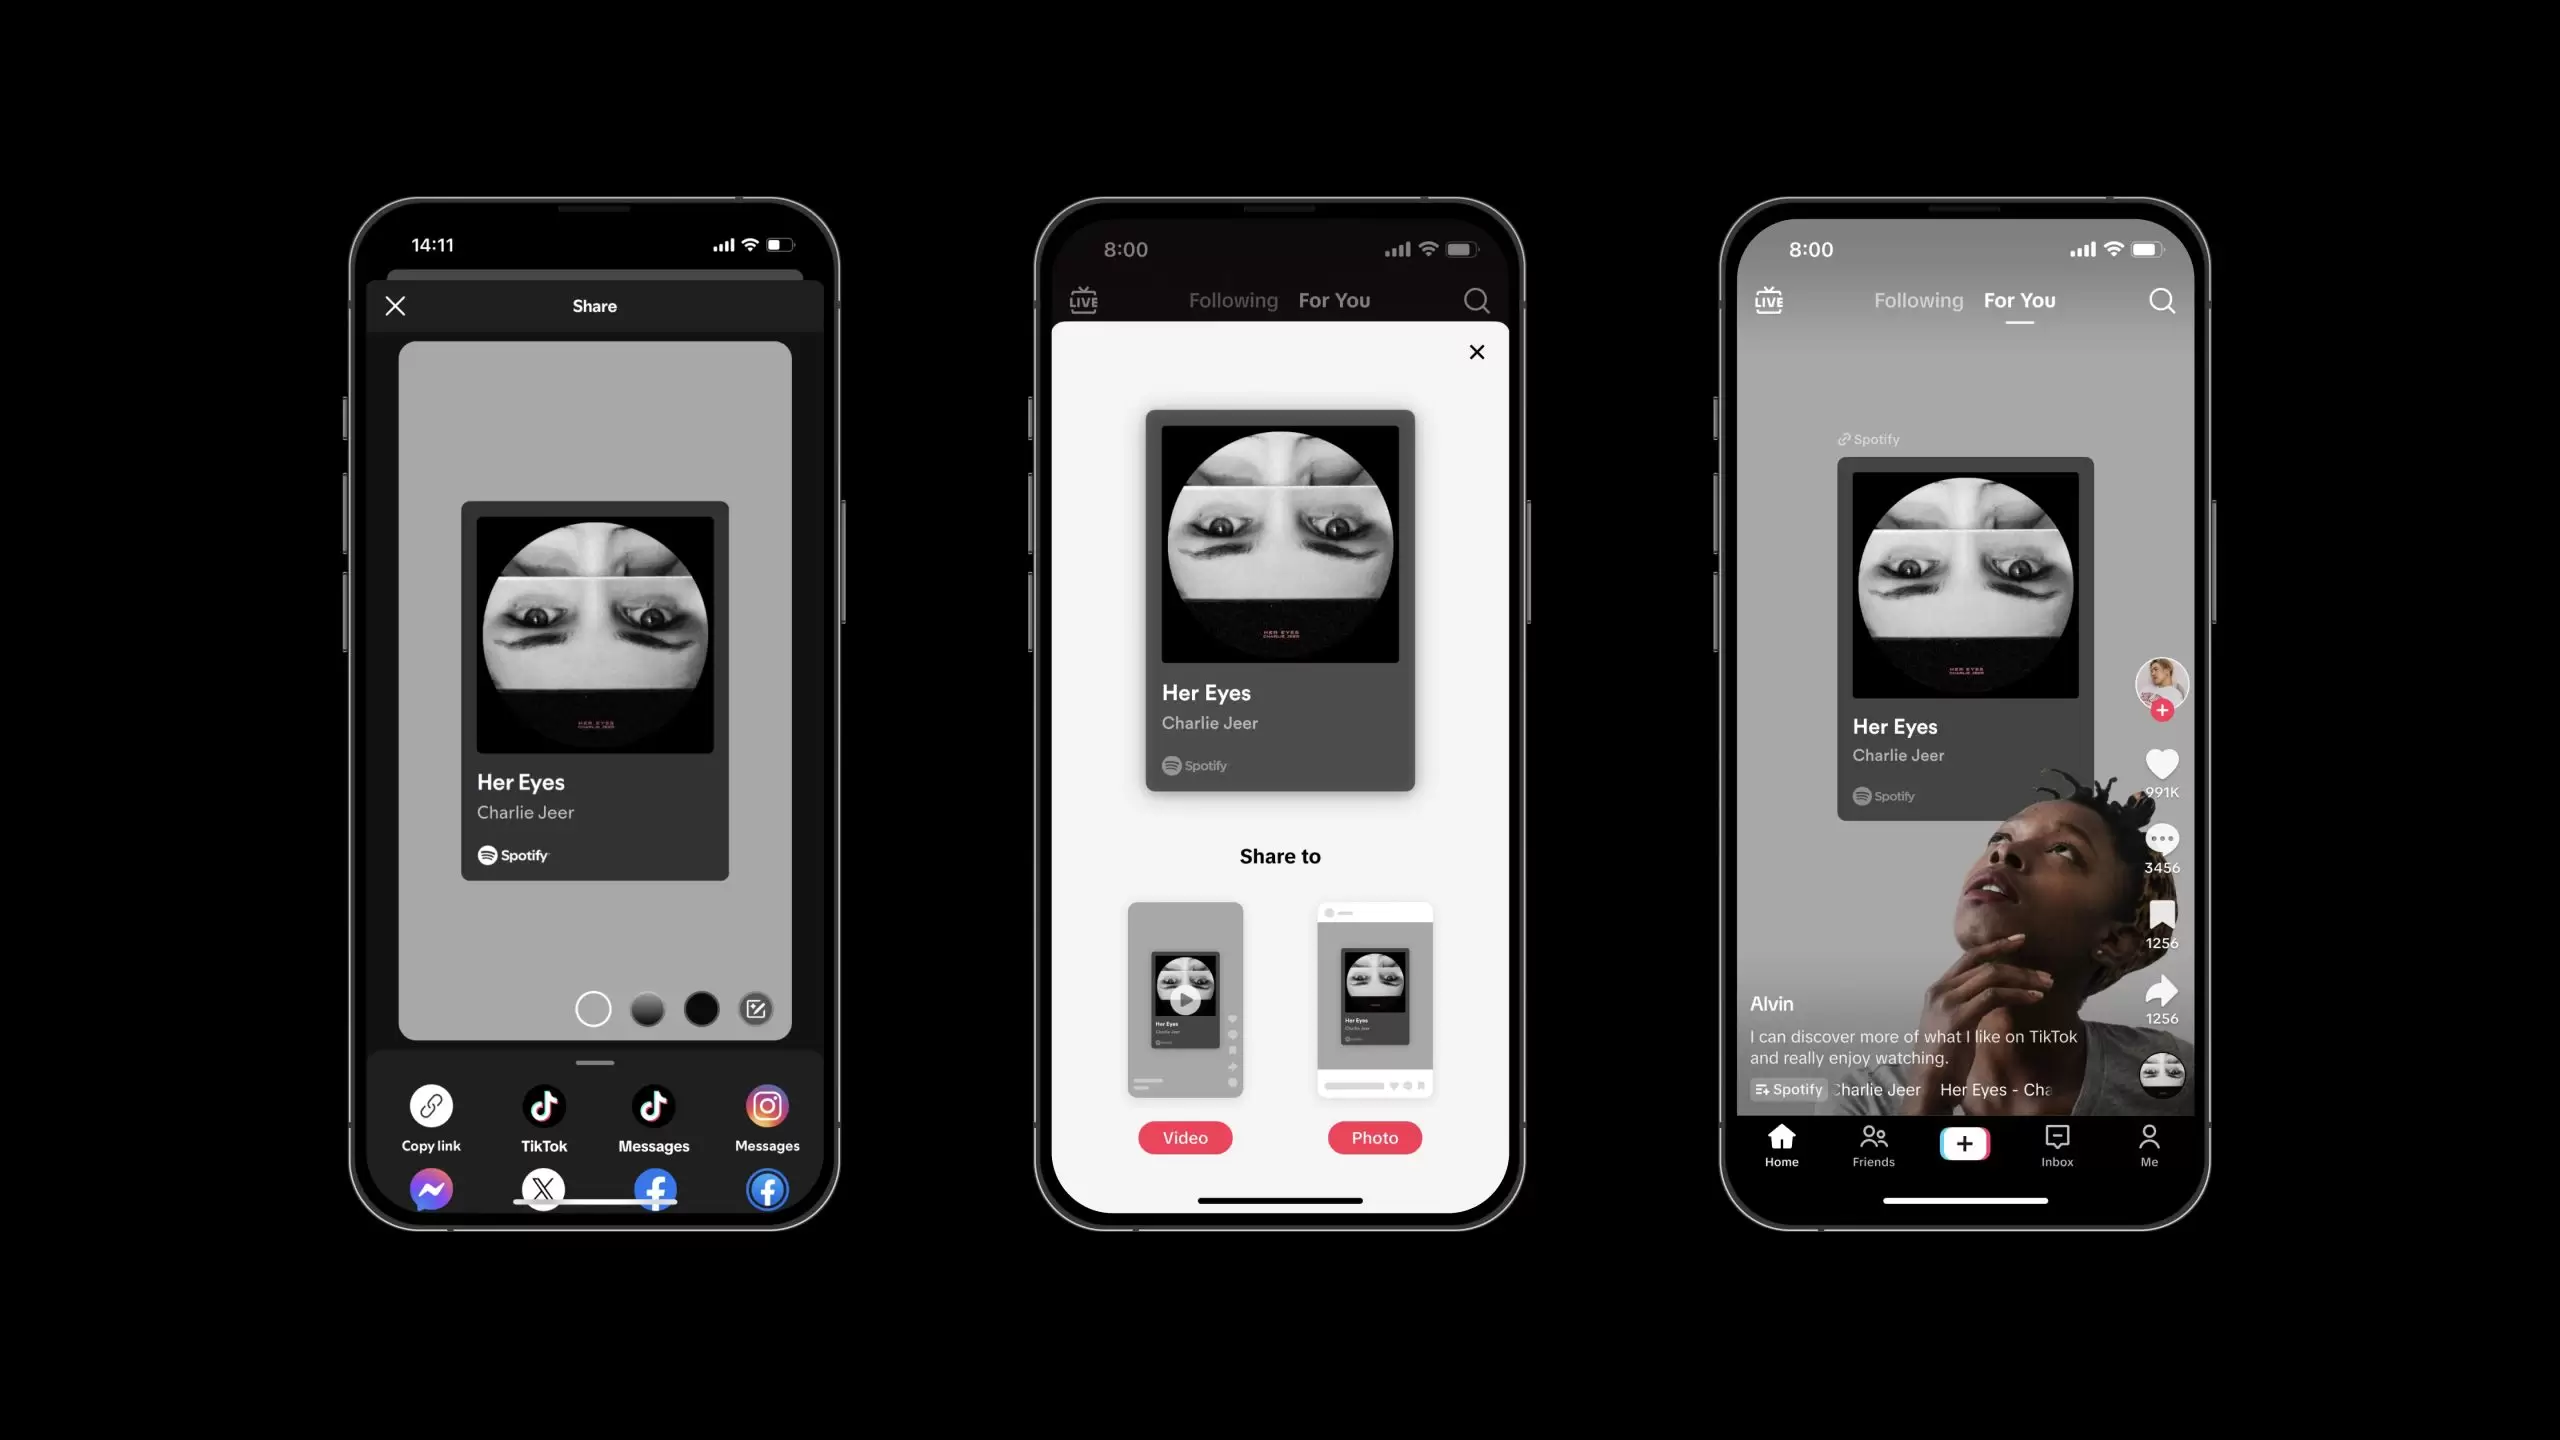This screenshot has width=2560, height=1440.
Task: Close the Share sheet overlay
Action: [394, 306]
